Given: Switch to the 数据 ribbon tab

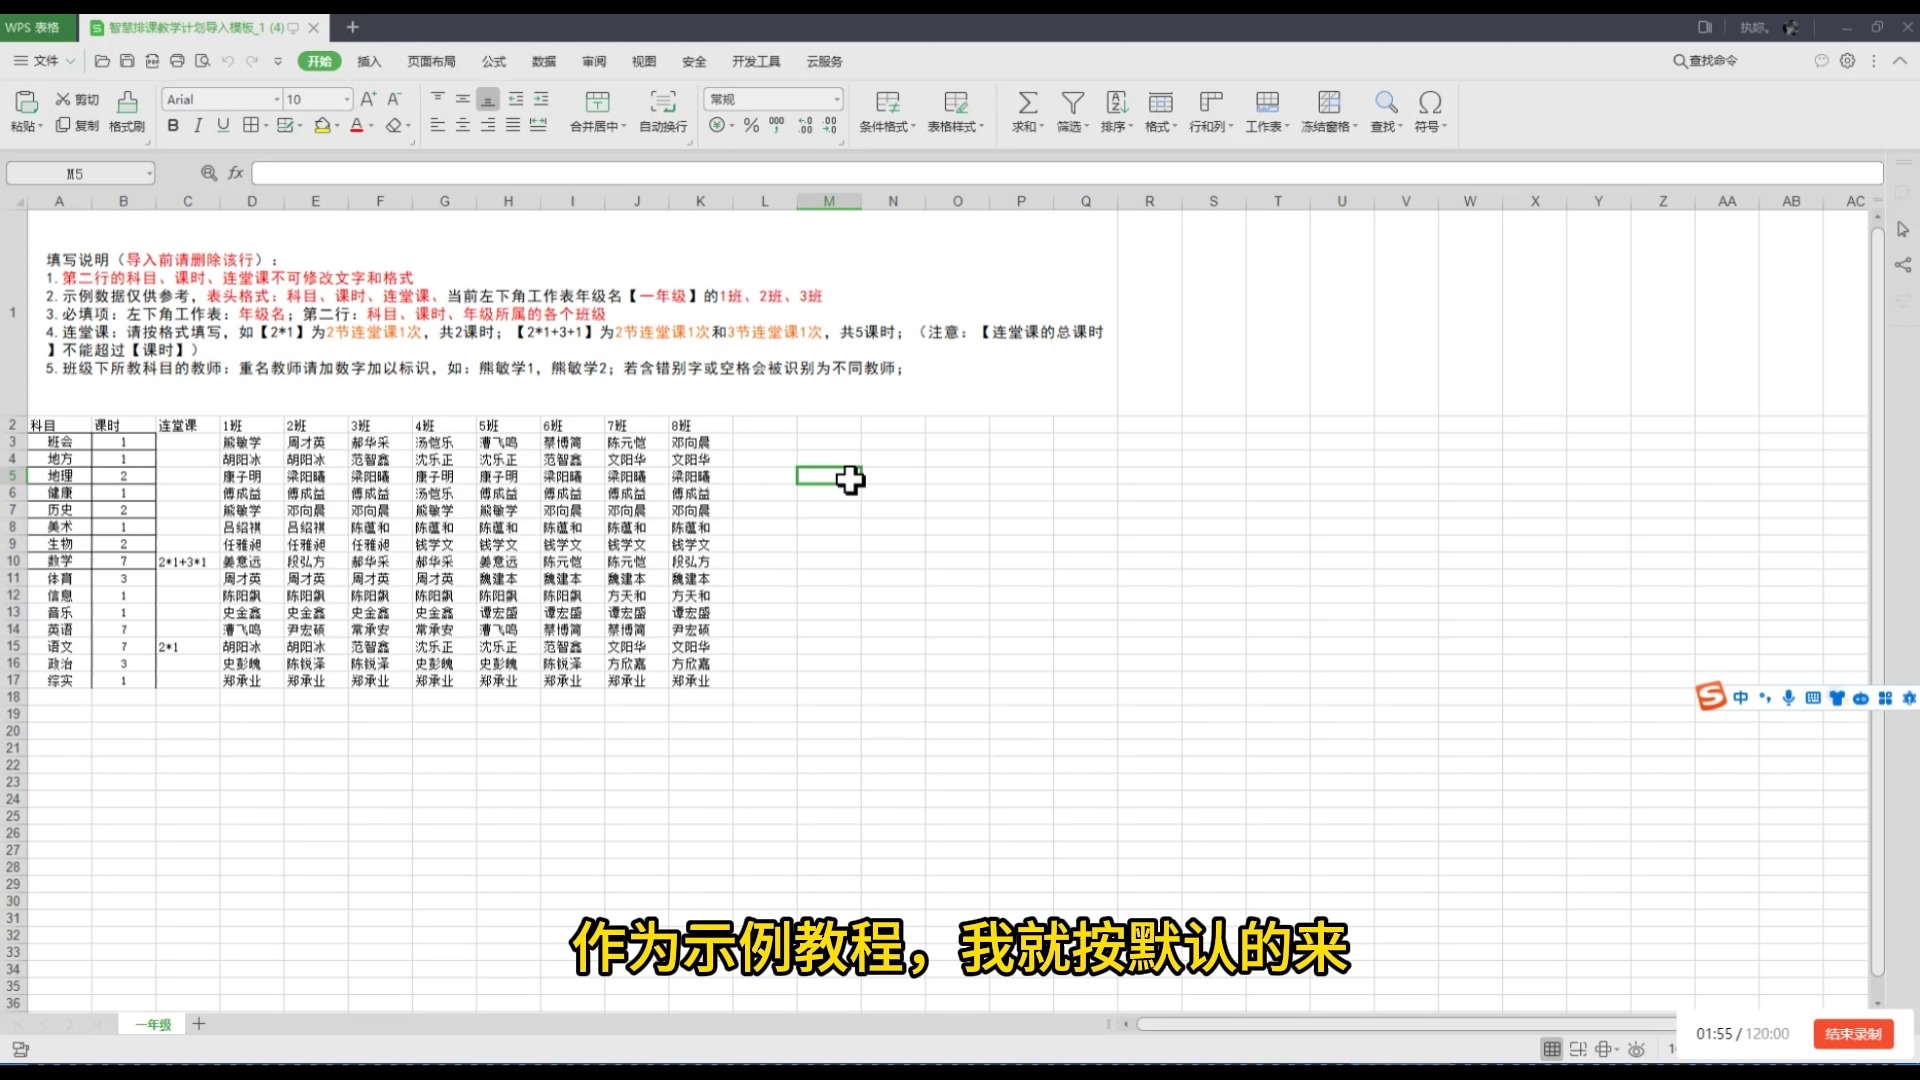Looking at the screenshot, I should 544,61.
